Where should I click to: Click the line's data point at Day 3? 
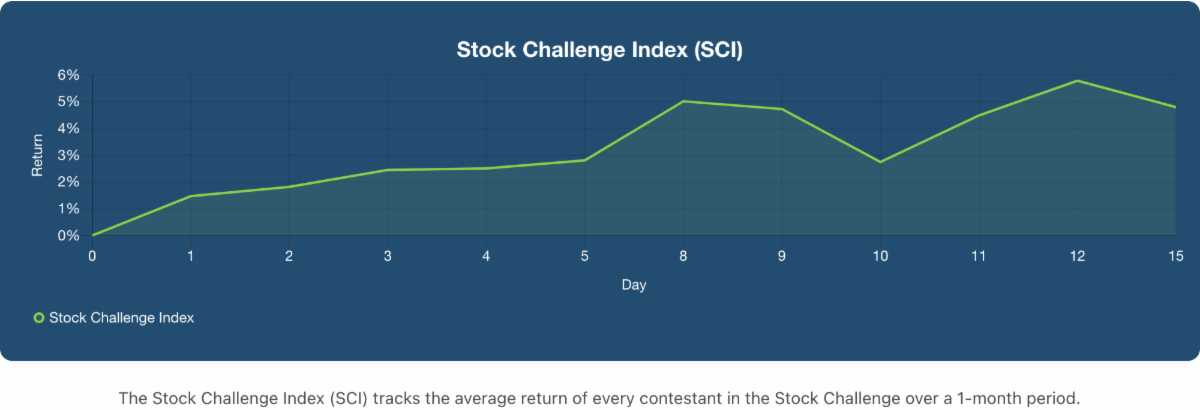(x=388, y=170)
